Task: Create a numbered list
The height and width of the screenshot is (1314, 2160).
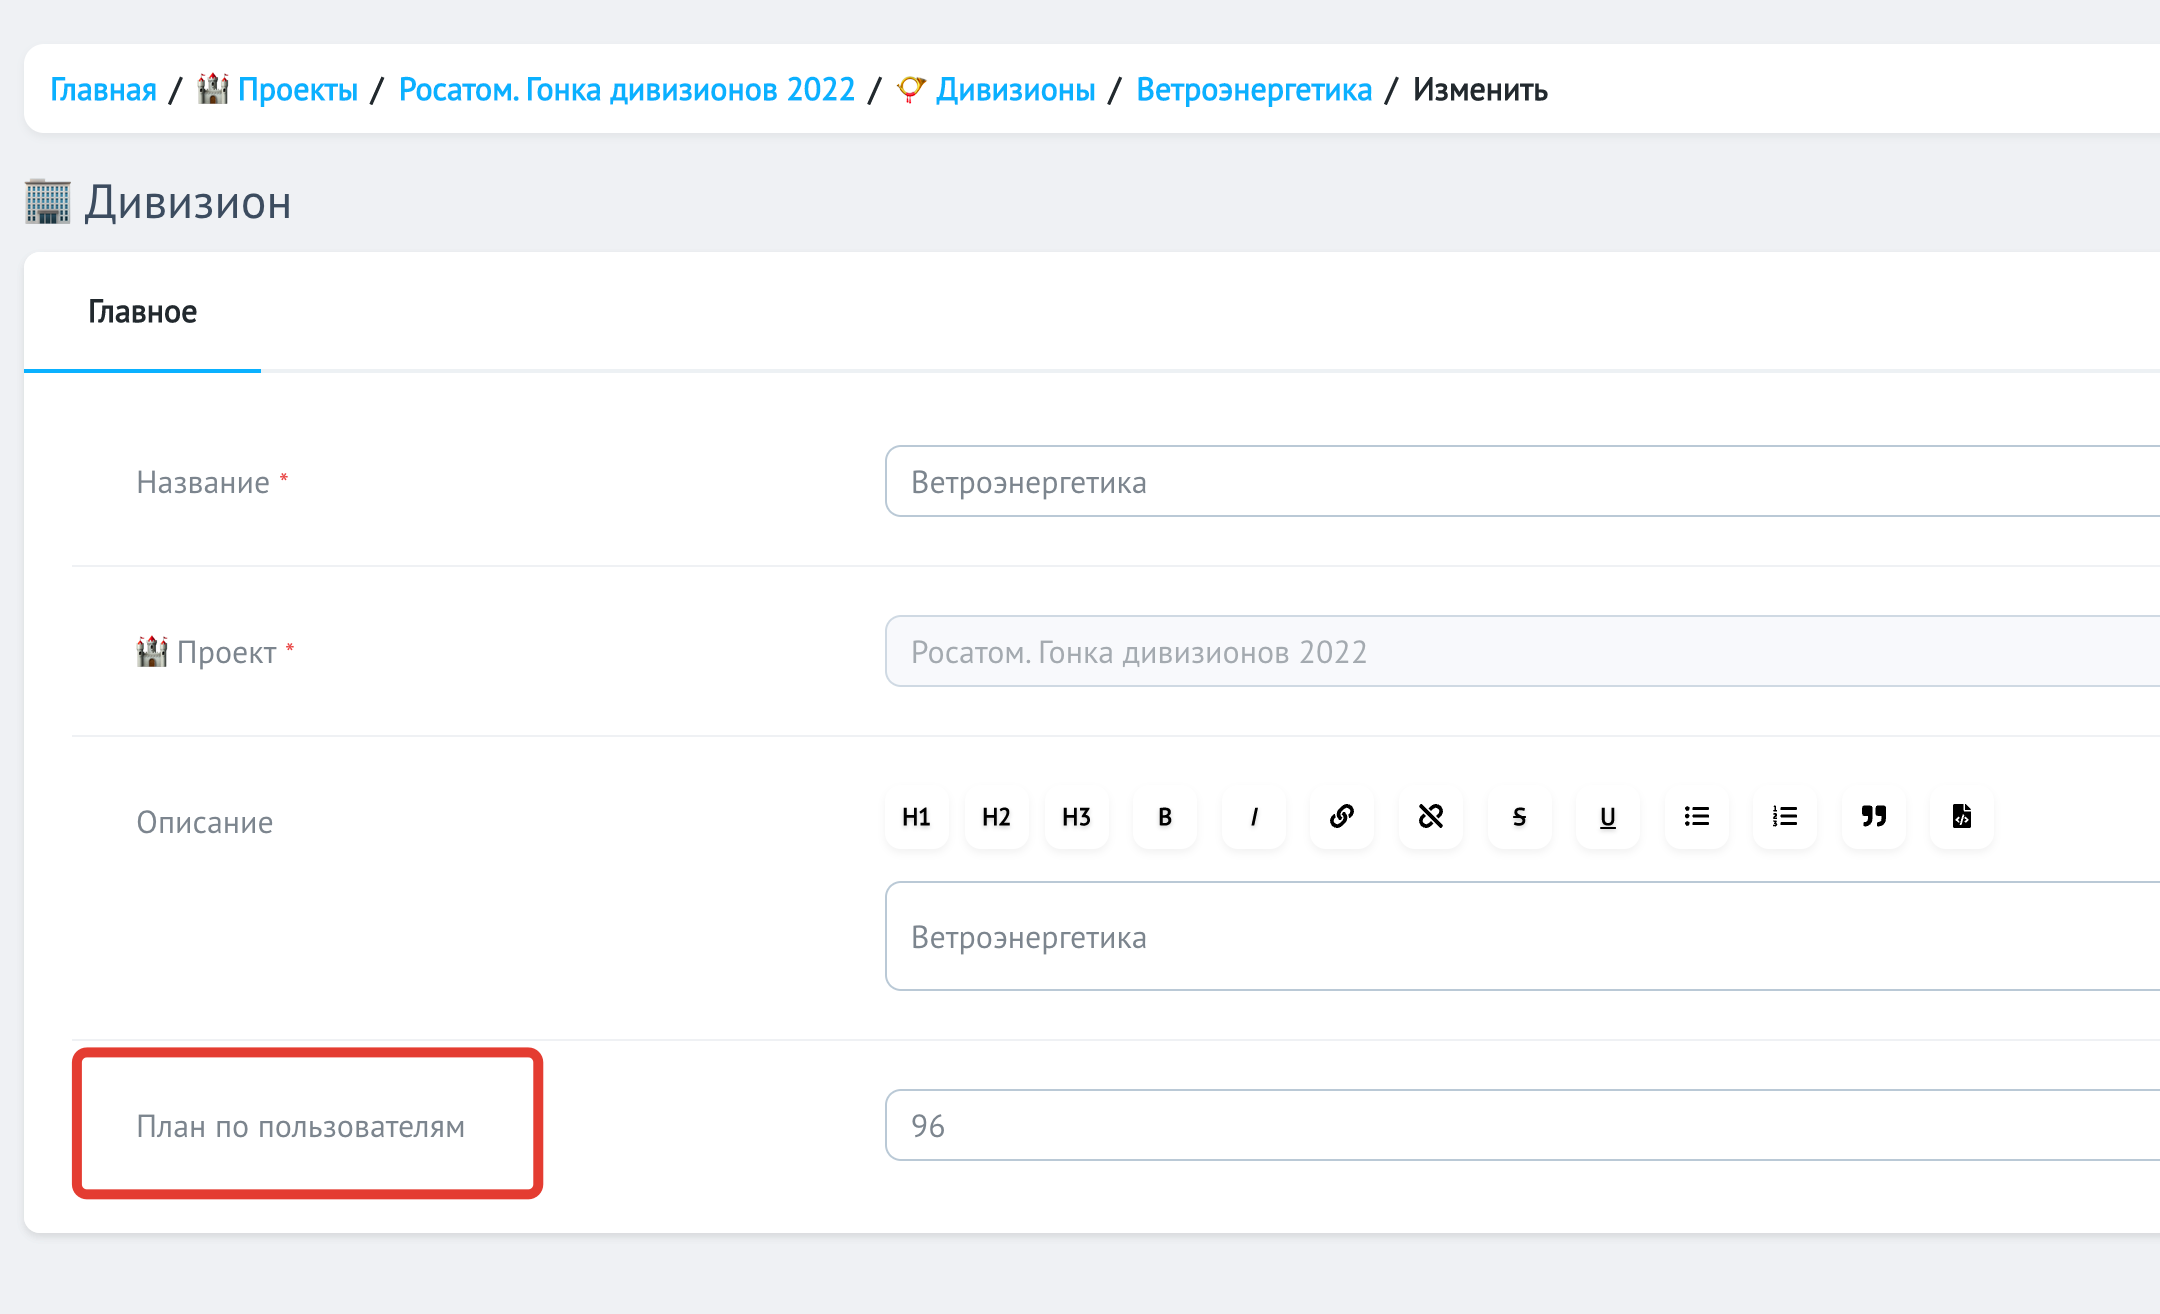Action: [1784, 817]
